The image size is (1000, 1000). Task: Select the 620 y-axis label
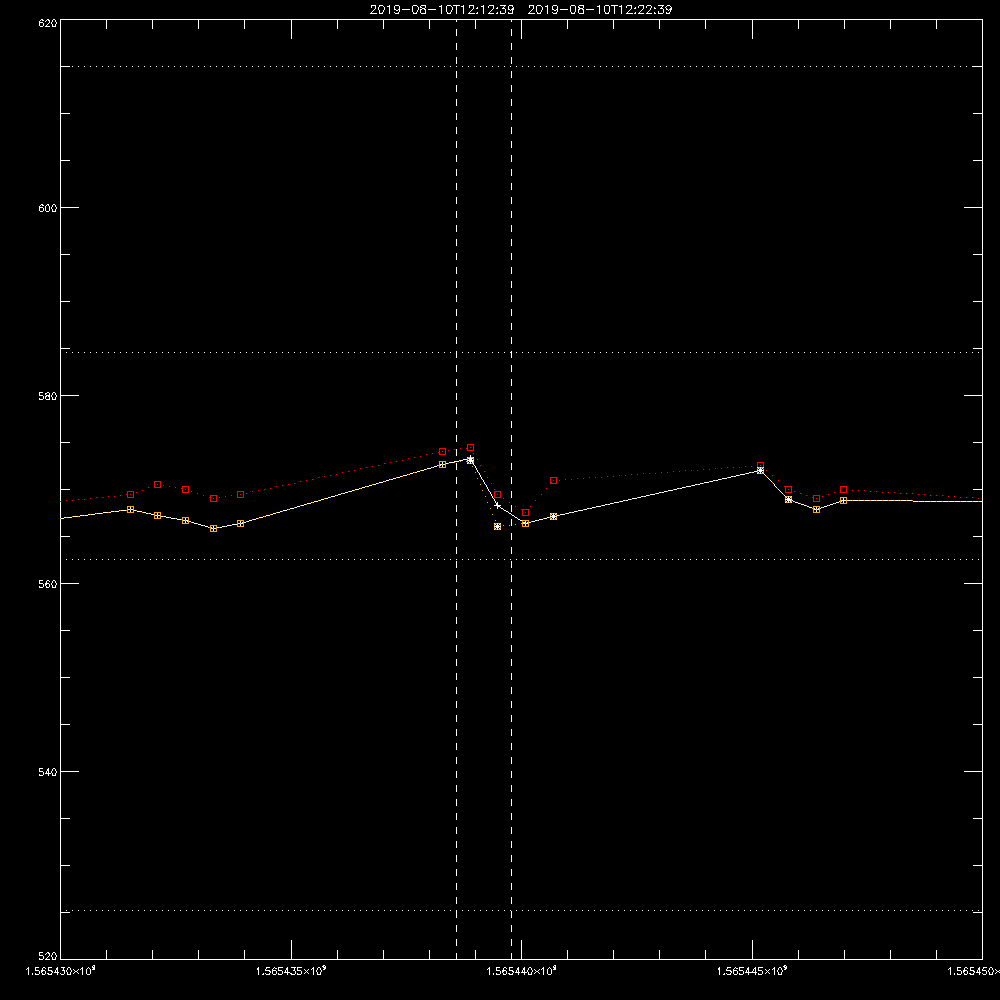48,23
